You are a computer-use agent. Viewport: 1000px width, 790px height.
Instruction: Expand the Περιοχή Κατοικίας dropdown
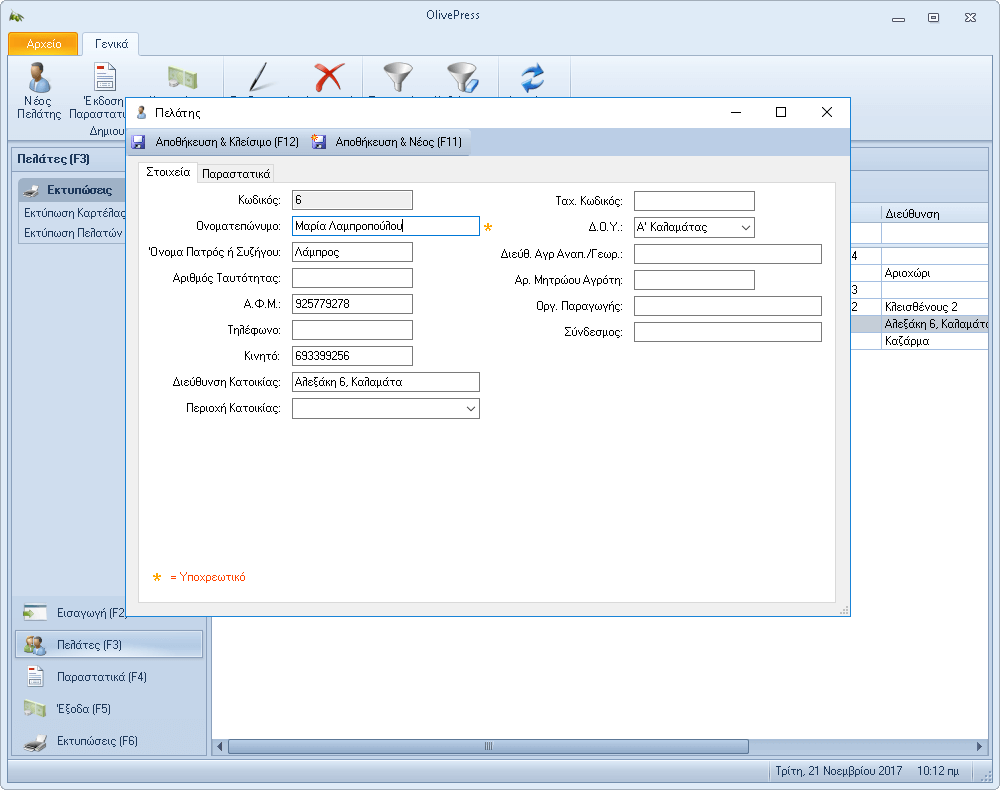click(470, 409)
